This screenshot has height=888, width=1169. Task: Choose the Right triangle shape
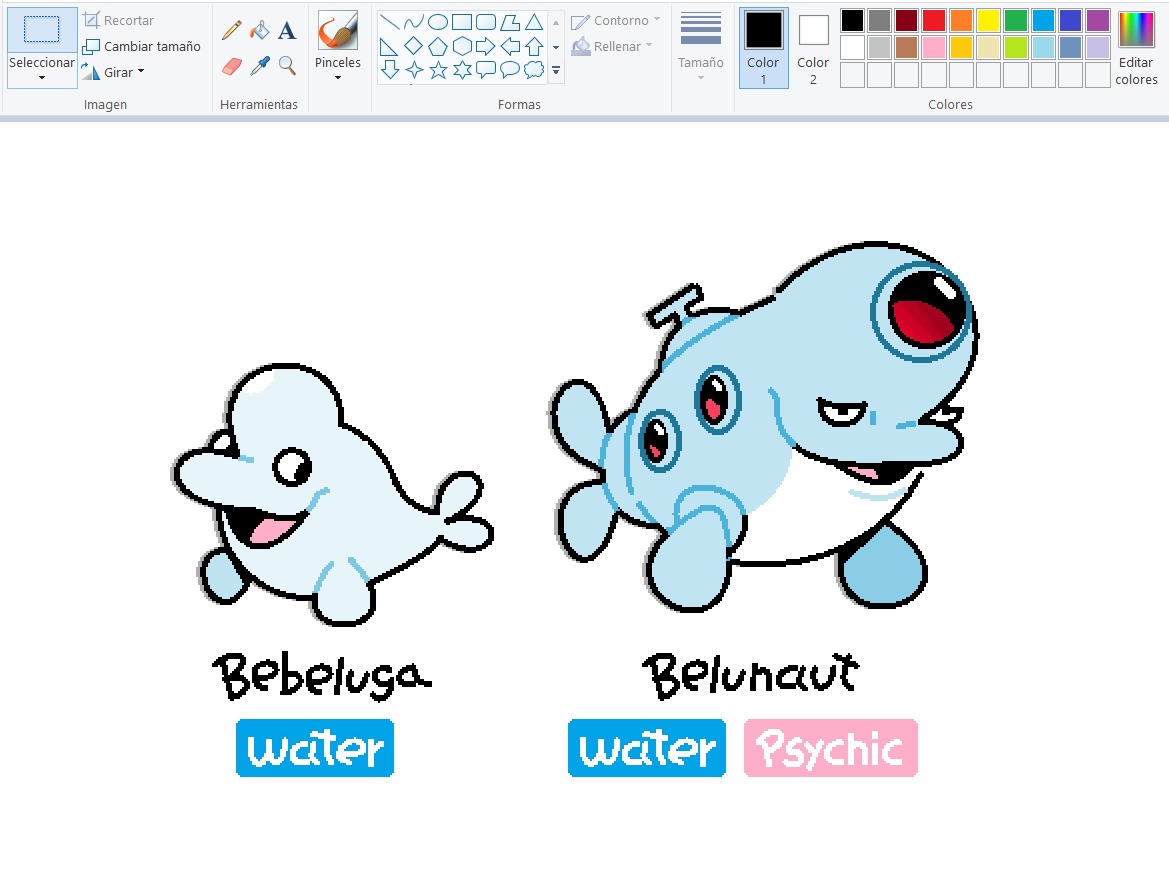(x=389, y=47)
